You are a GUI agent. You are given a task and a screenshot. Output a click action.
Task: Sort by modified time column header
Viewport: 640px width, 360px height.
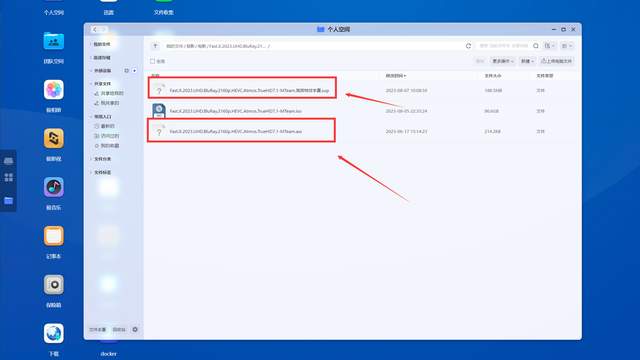click(x=396, y=76)
